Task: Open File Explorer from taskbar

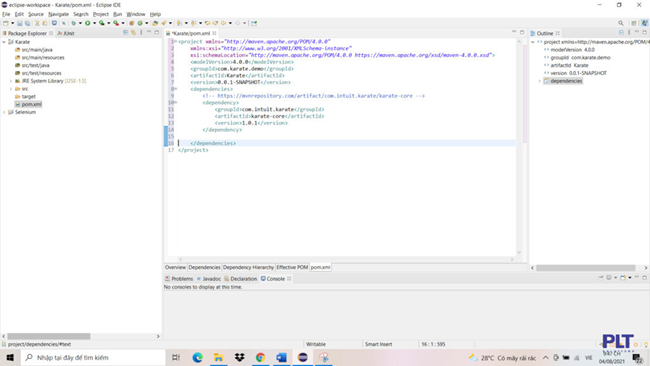Action: coord(218,357)
